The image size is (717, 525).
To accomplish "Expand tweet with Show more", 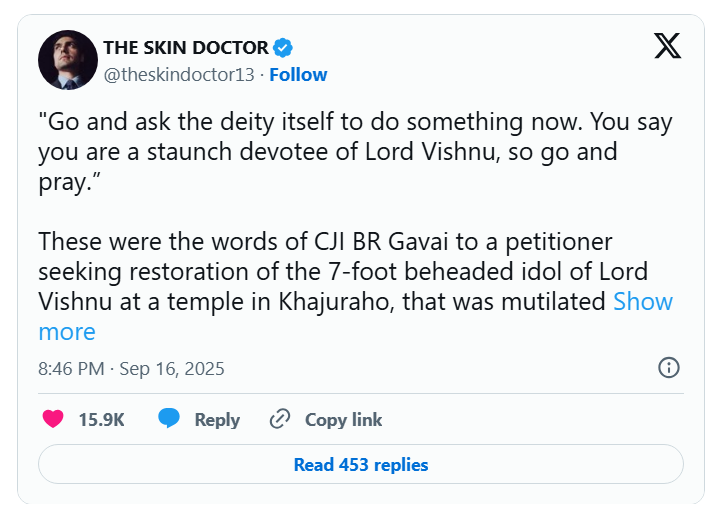I will coord(642,301).
